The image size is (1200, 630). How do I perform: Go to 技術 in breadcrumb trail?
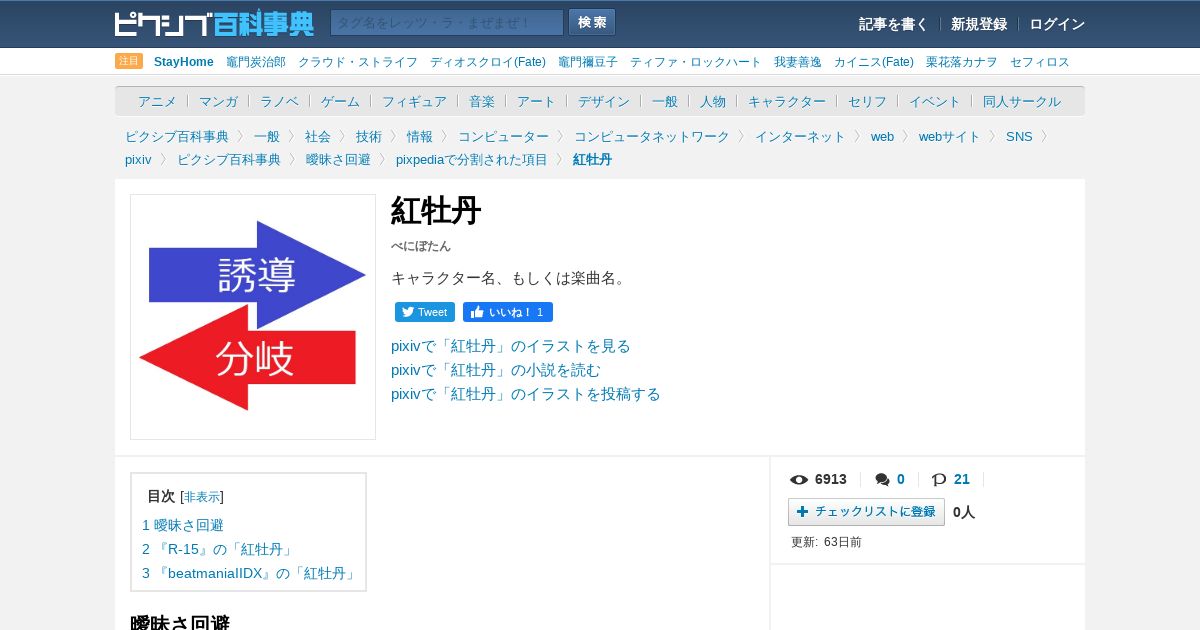[x=368, y=137]
